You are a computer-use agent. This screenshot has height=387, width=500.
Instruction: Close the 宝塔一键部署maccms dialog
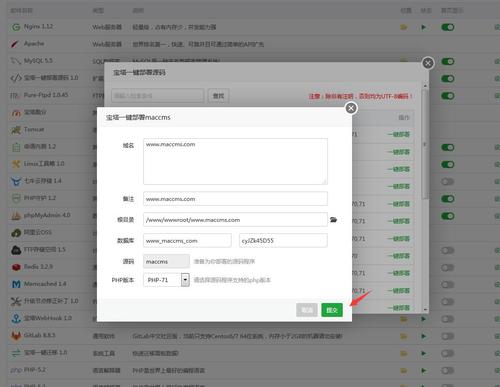351,108
